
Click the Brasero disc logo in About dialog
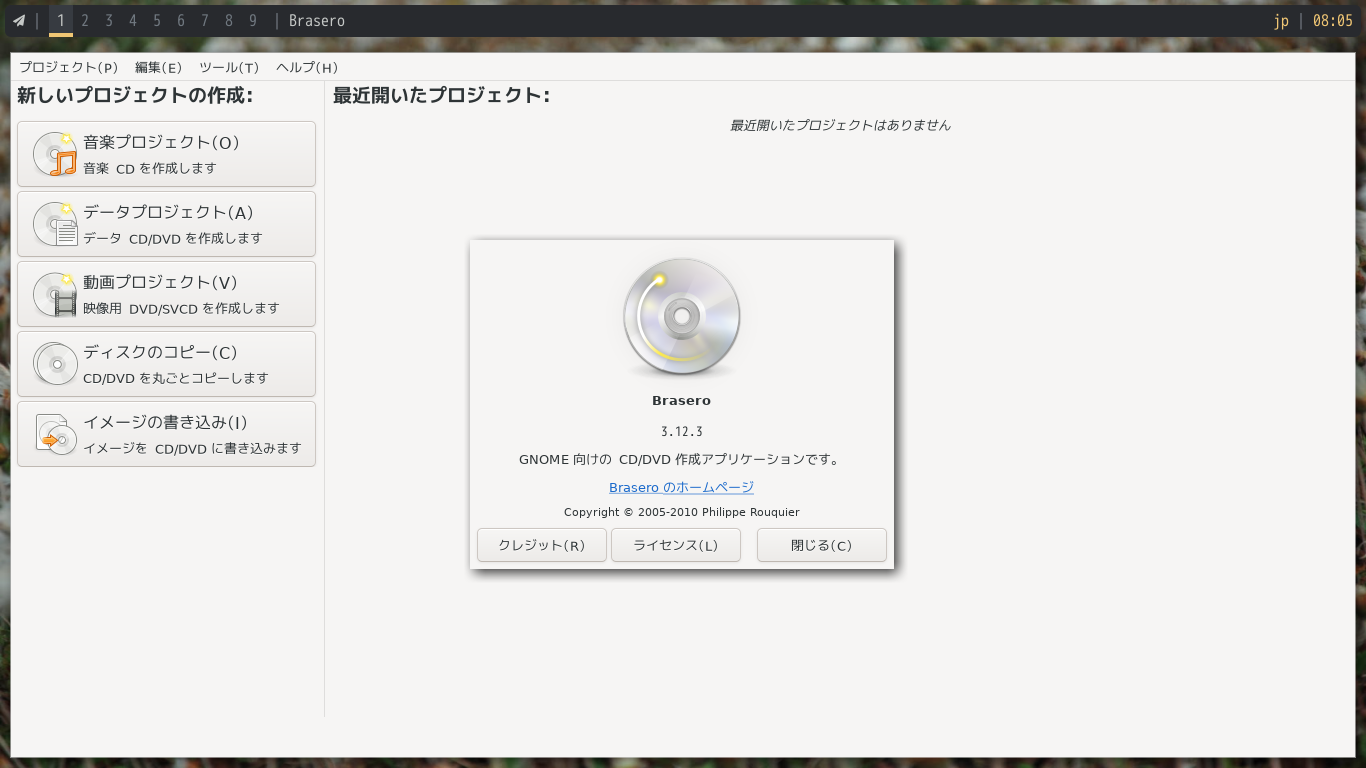tap(682, 318)
